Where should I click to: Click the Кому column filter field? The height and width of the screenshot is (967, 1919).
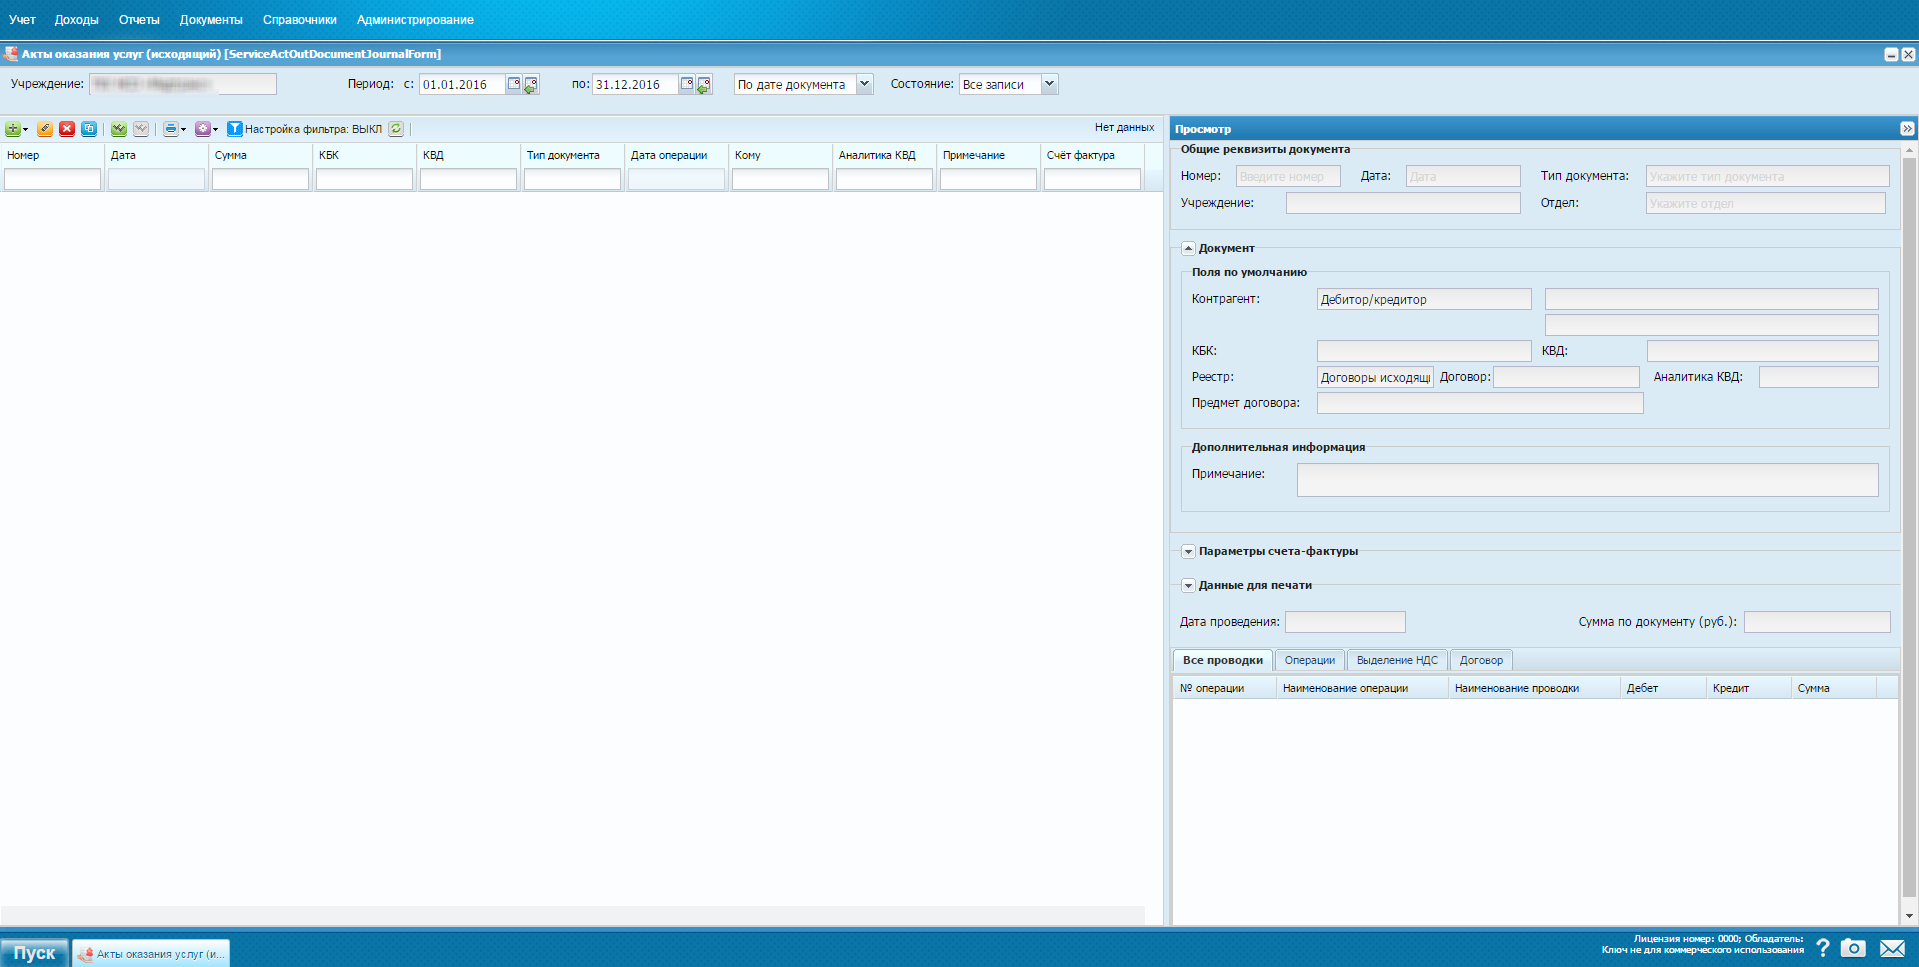tap(780, 179)
